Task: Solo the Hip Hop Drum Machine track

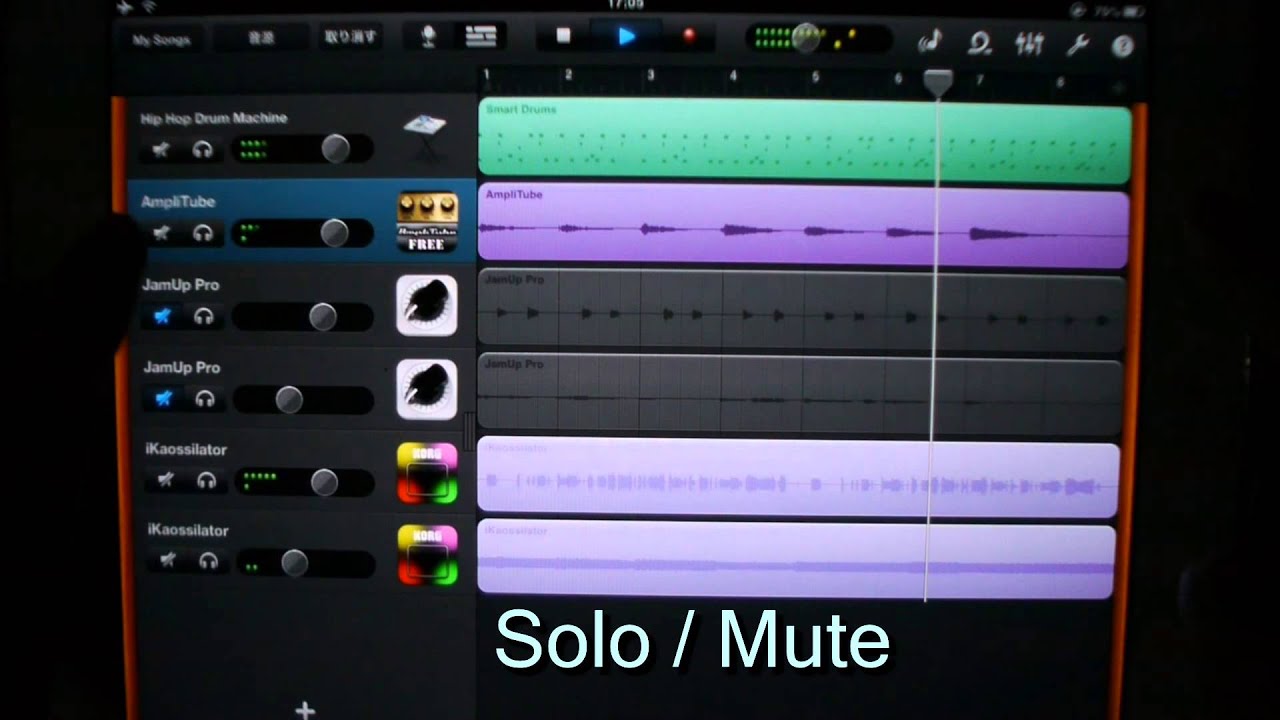Action: [x=204, y=150]
